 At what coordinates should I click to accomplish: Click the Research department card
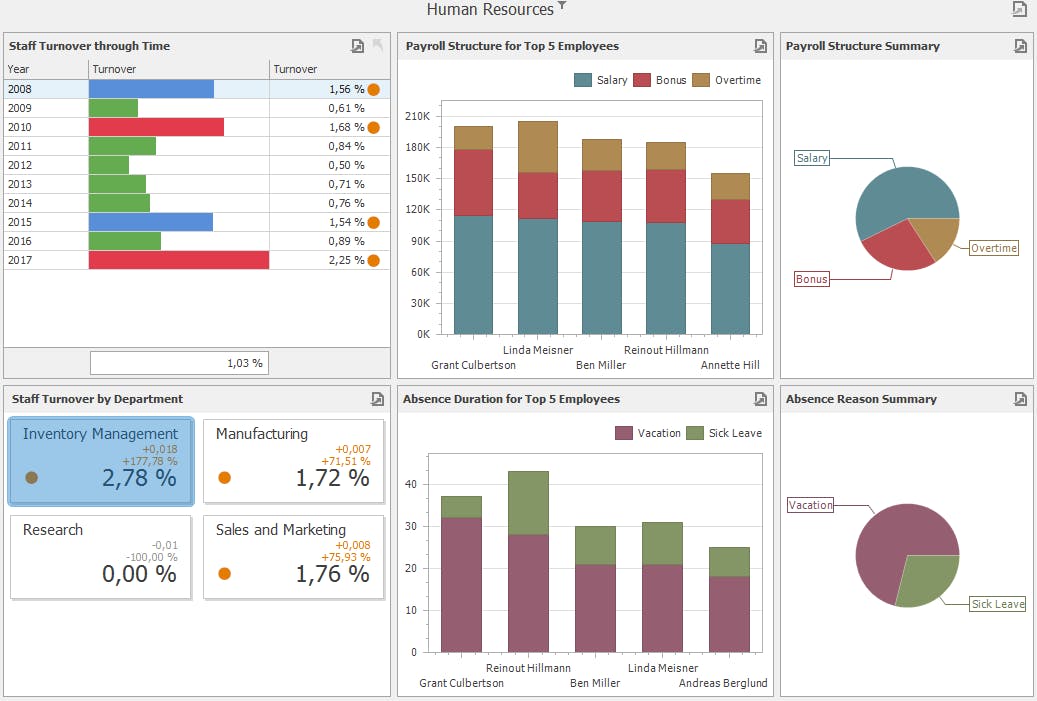(101, 557)
